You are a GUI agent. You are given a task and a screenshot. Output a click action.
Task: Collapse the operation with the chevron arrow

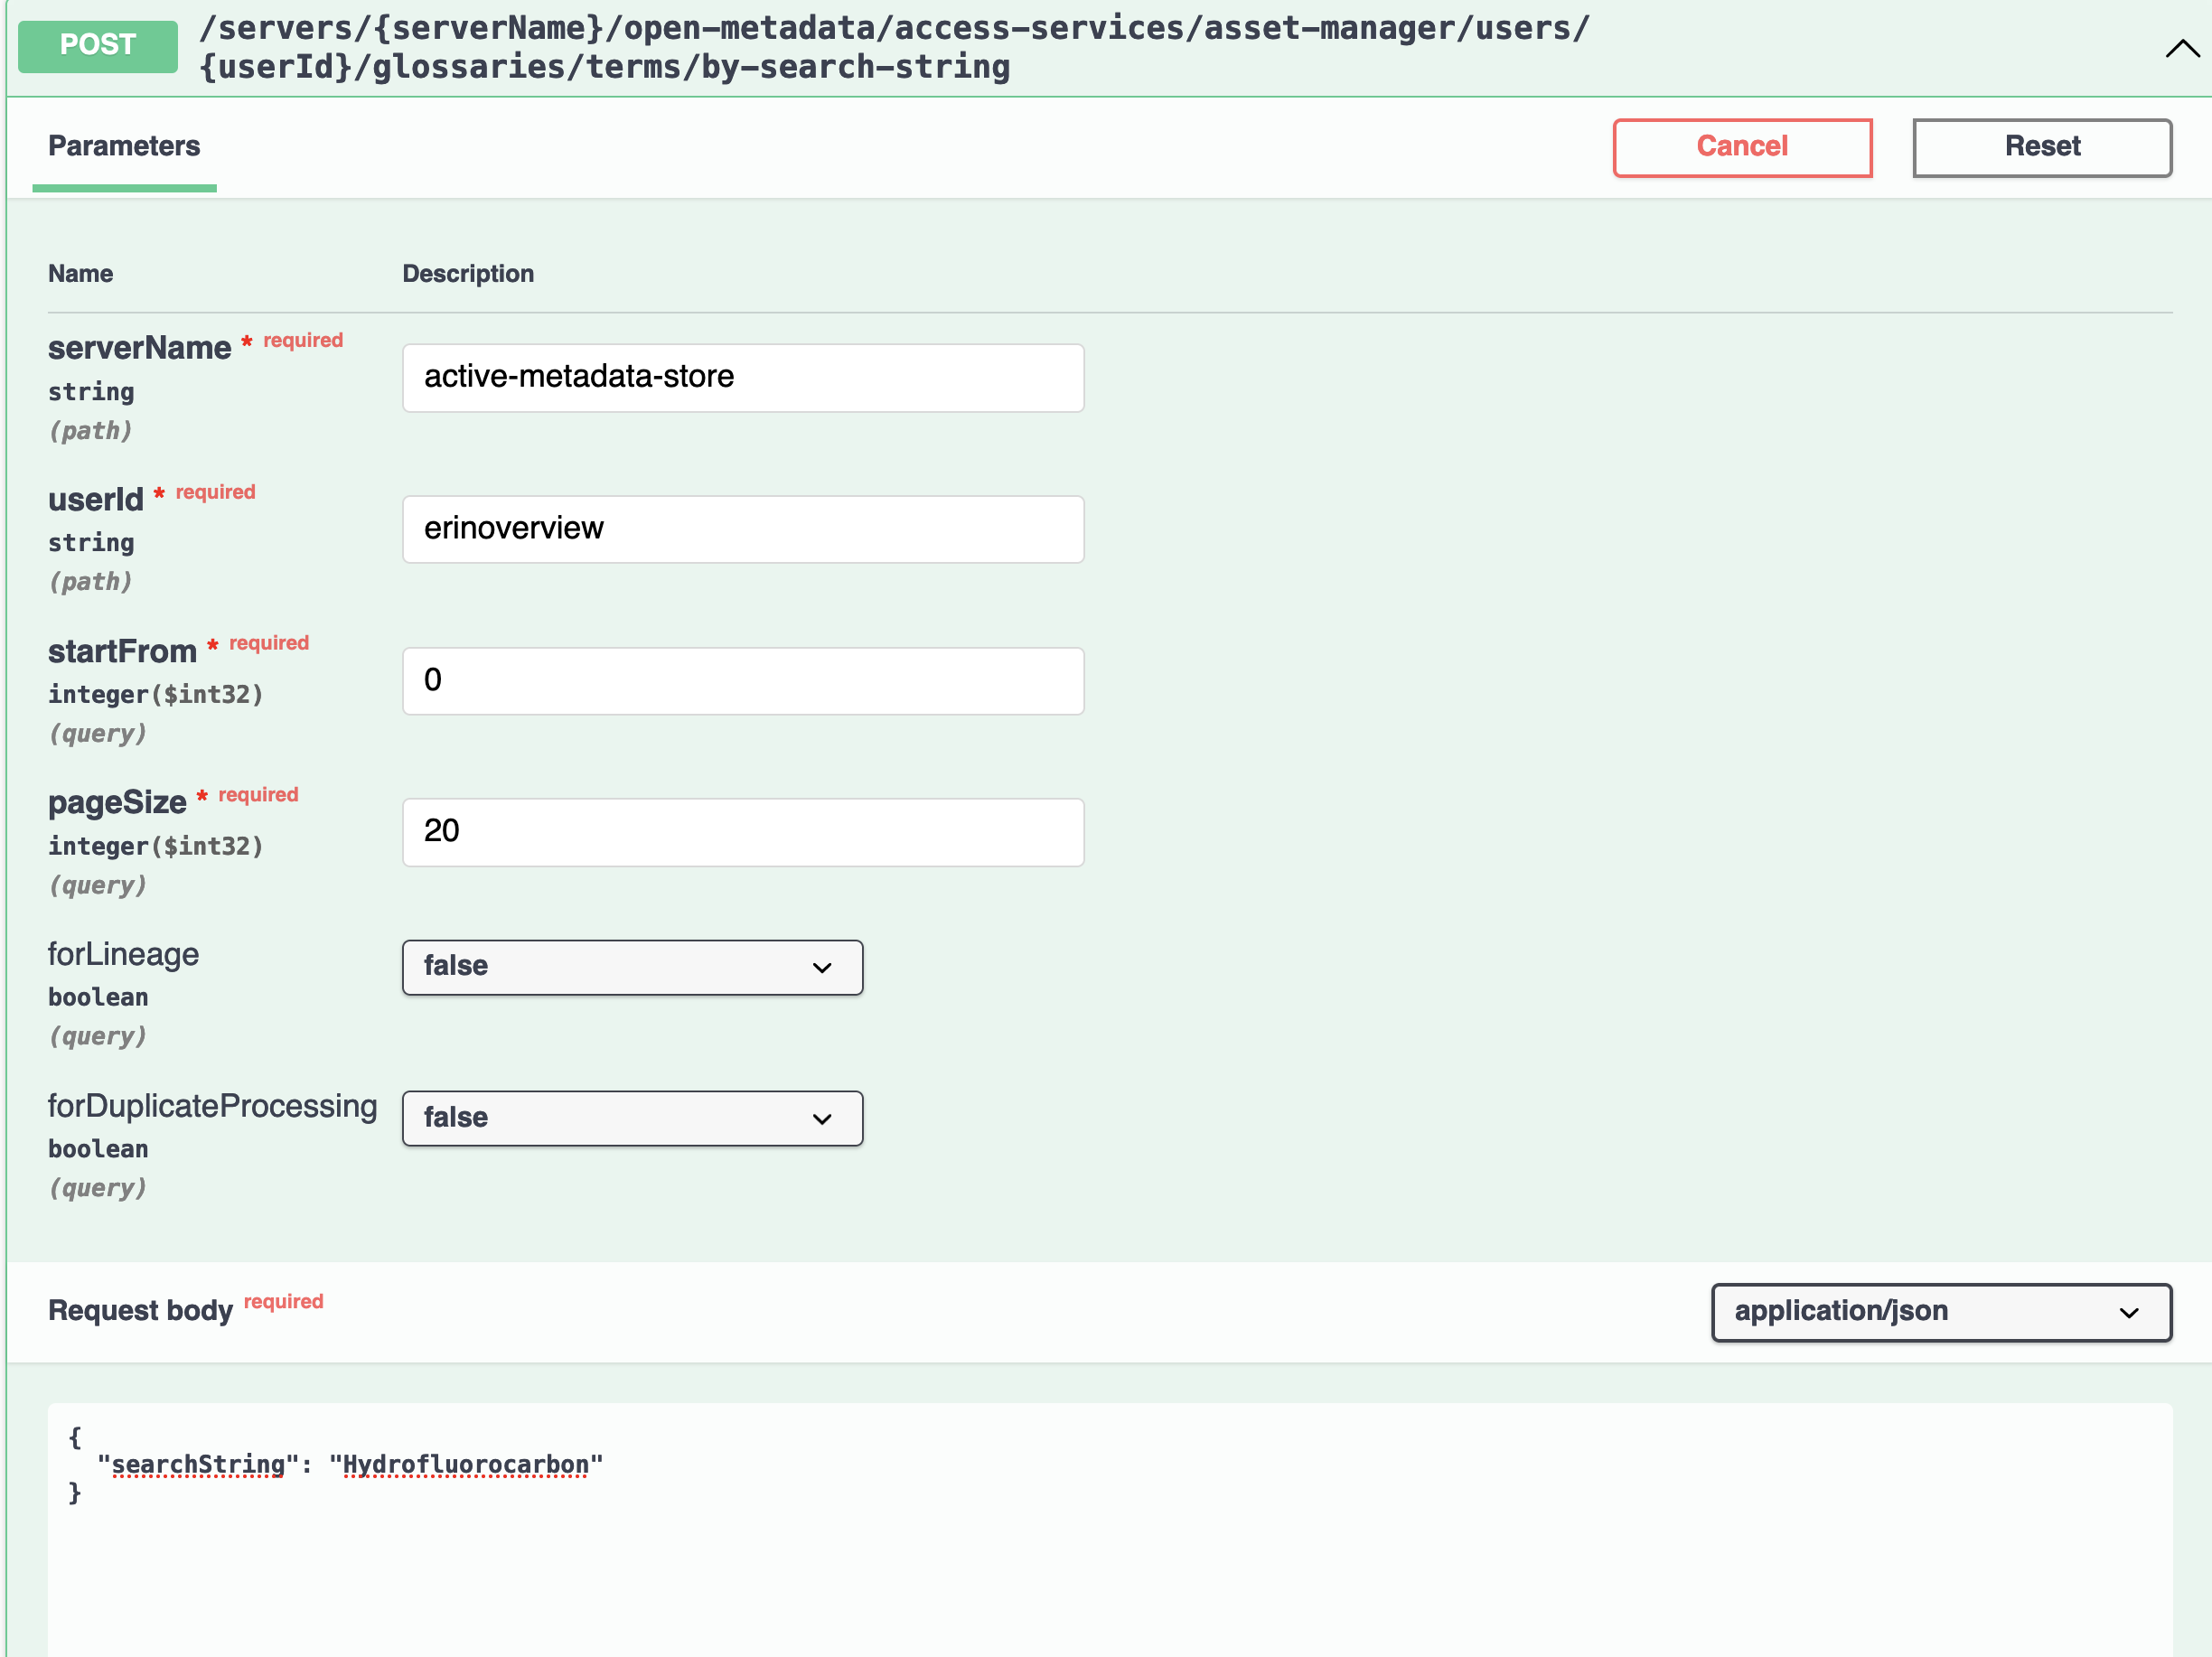2181,49
